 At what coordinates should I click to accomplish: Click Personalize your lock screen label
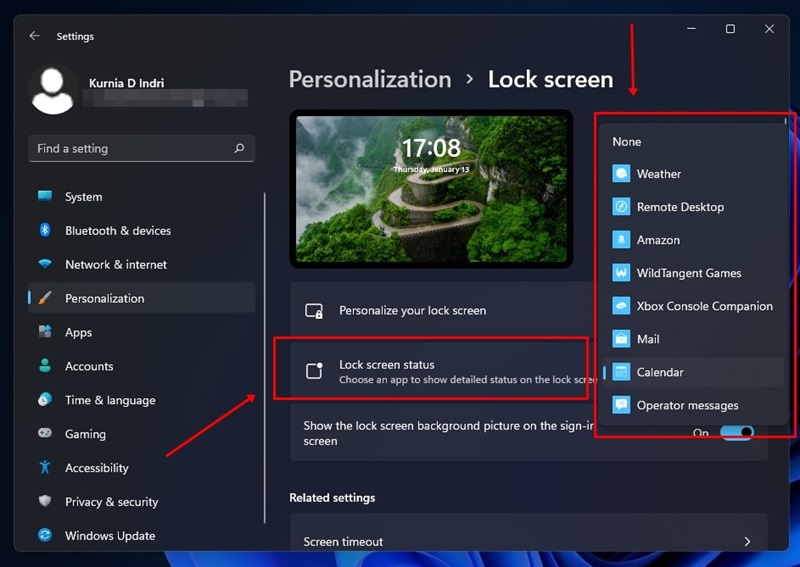pos(412,310)
